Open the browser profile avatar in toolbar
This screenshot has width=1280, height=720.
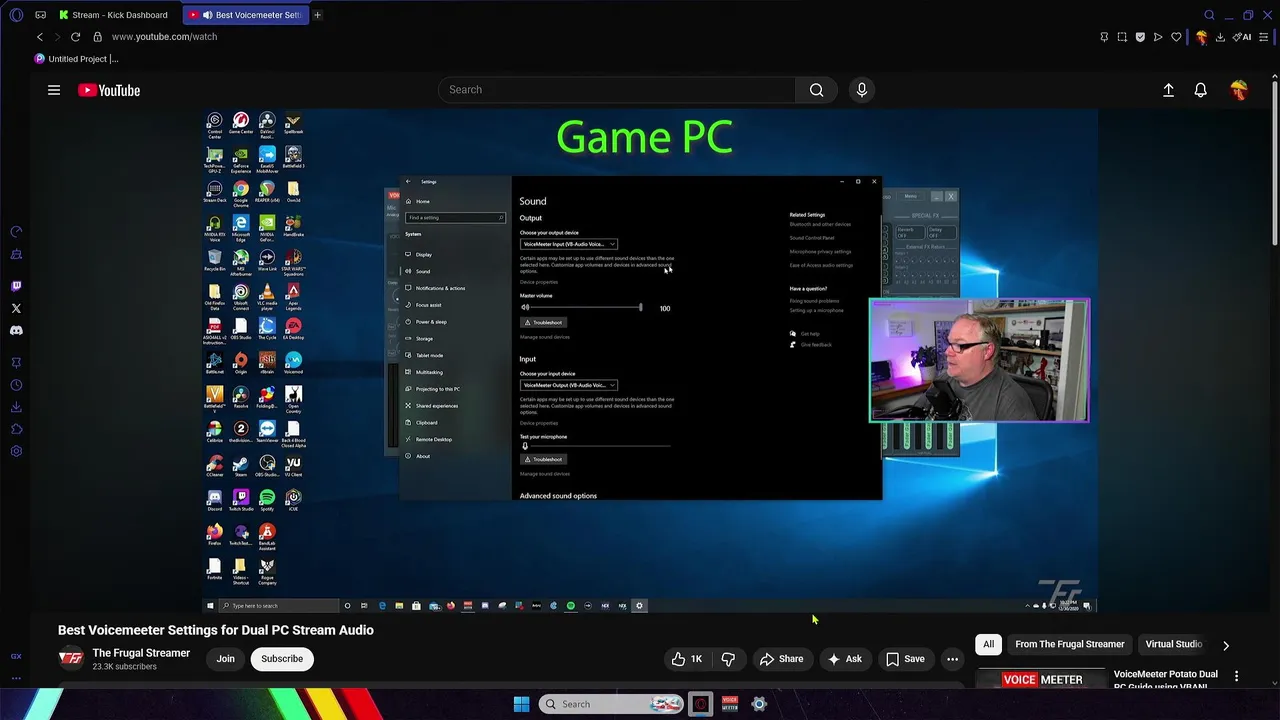point(1201,37)
